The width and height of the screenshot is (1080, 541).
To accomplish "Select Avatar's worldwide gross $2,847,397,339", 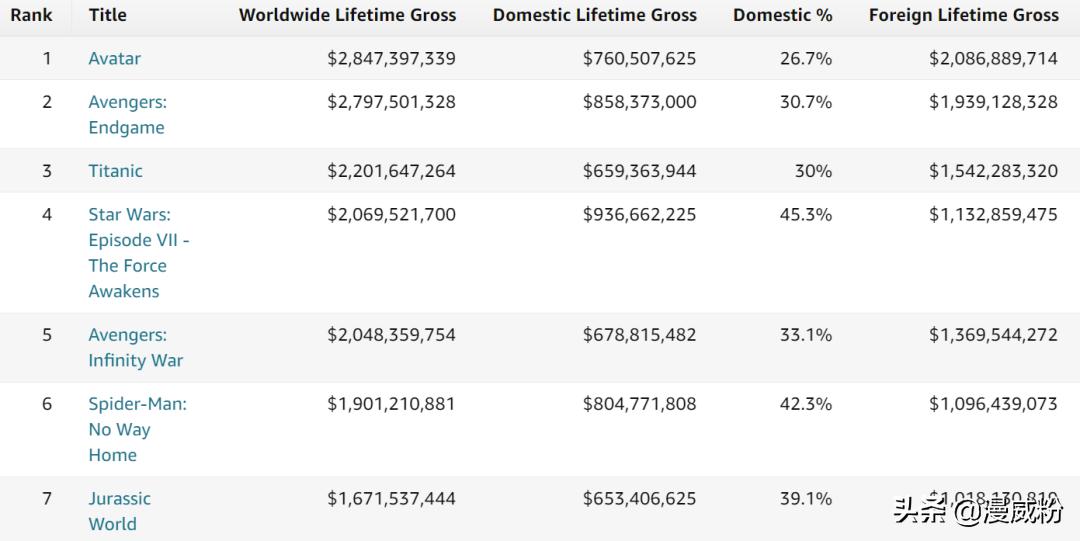I will [391, 58].
